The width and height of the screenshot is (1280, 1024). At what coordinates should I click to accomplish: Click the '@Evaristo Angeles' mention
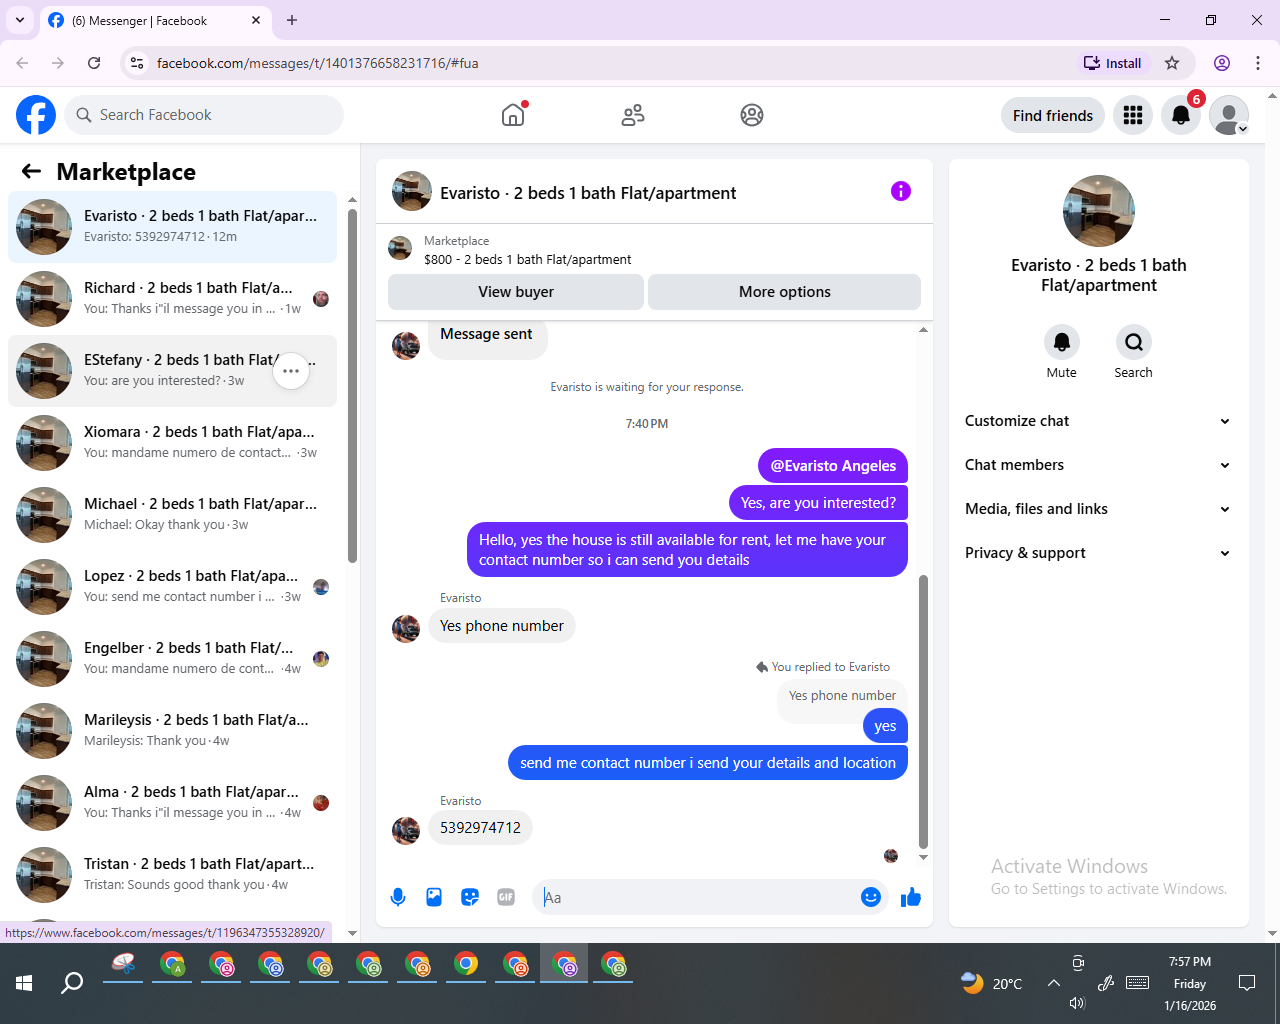[x=833, y=466]
